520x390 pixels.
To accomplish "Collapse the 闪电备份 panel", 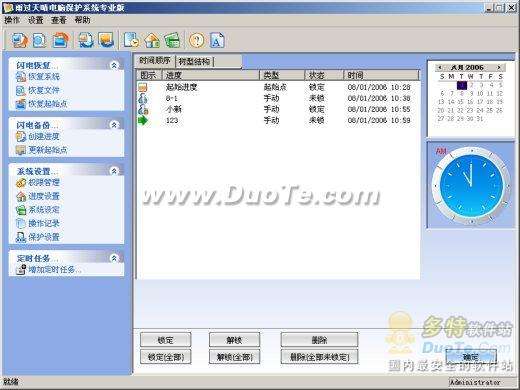I will (114, 125).
